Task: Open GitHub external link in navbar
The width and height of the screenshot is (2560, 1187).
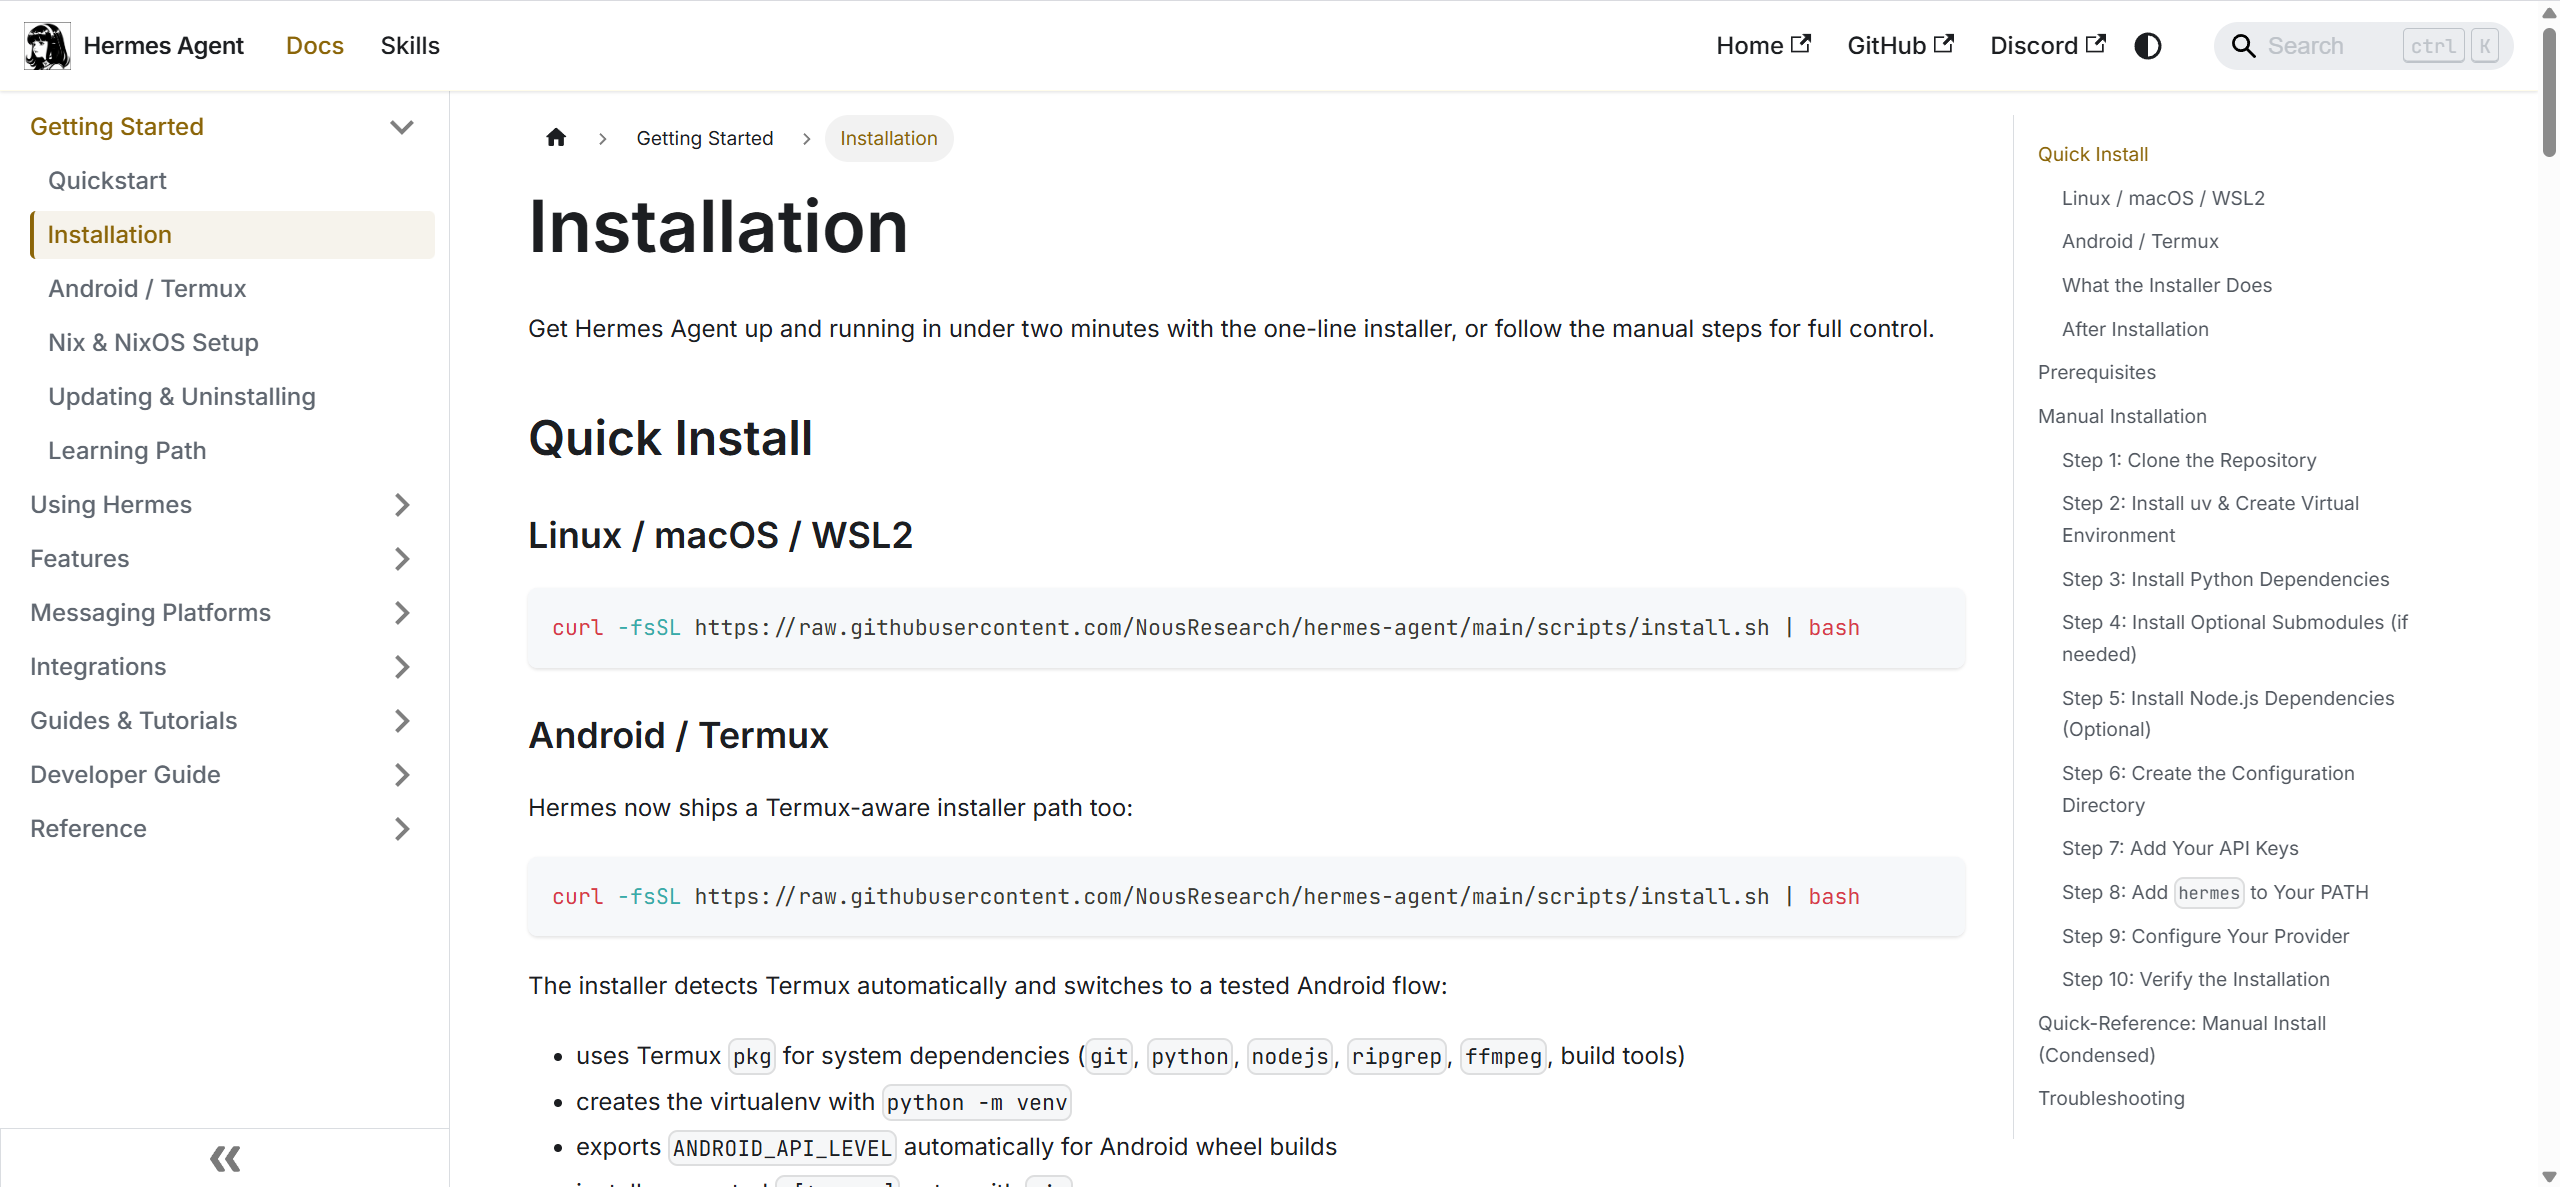Action: click(1899, 46)
